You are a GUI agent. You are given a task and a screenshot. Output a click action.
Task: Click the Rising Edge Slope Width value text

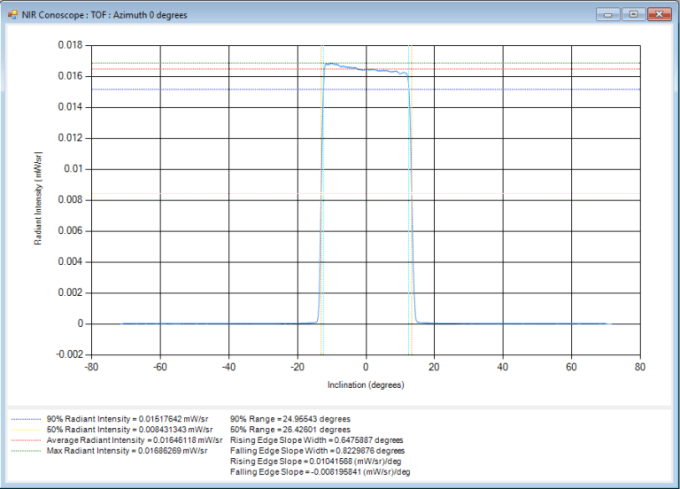pyautogui.click(x=317, y=440)
